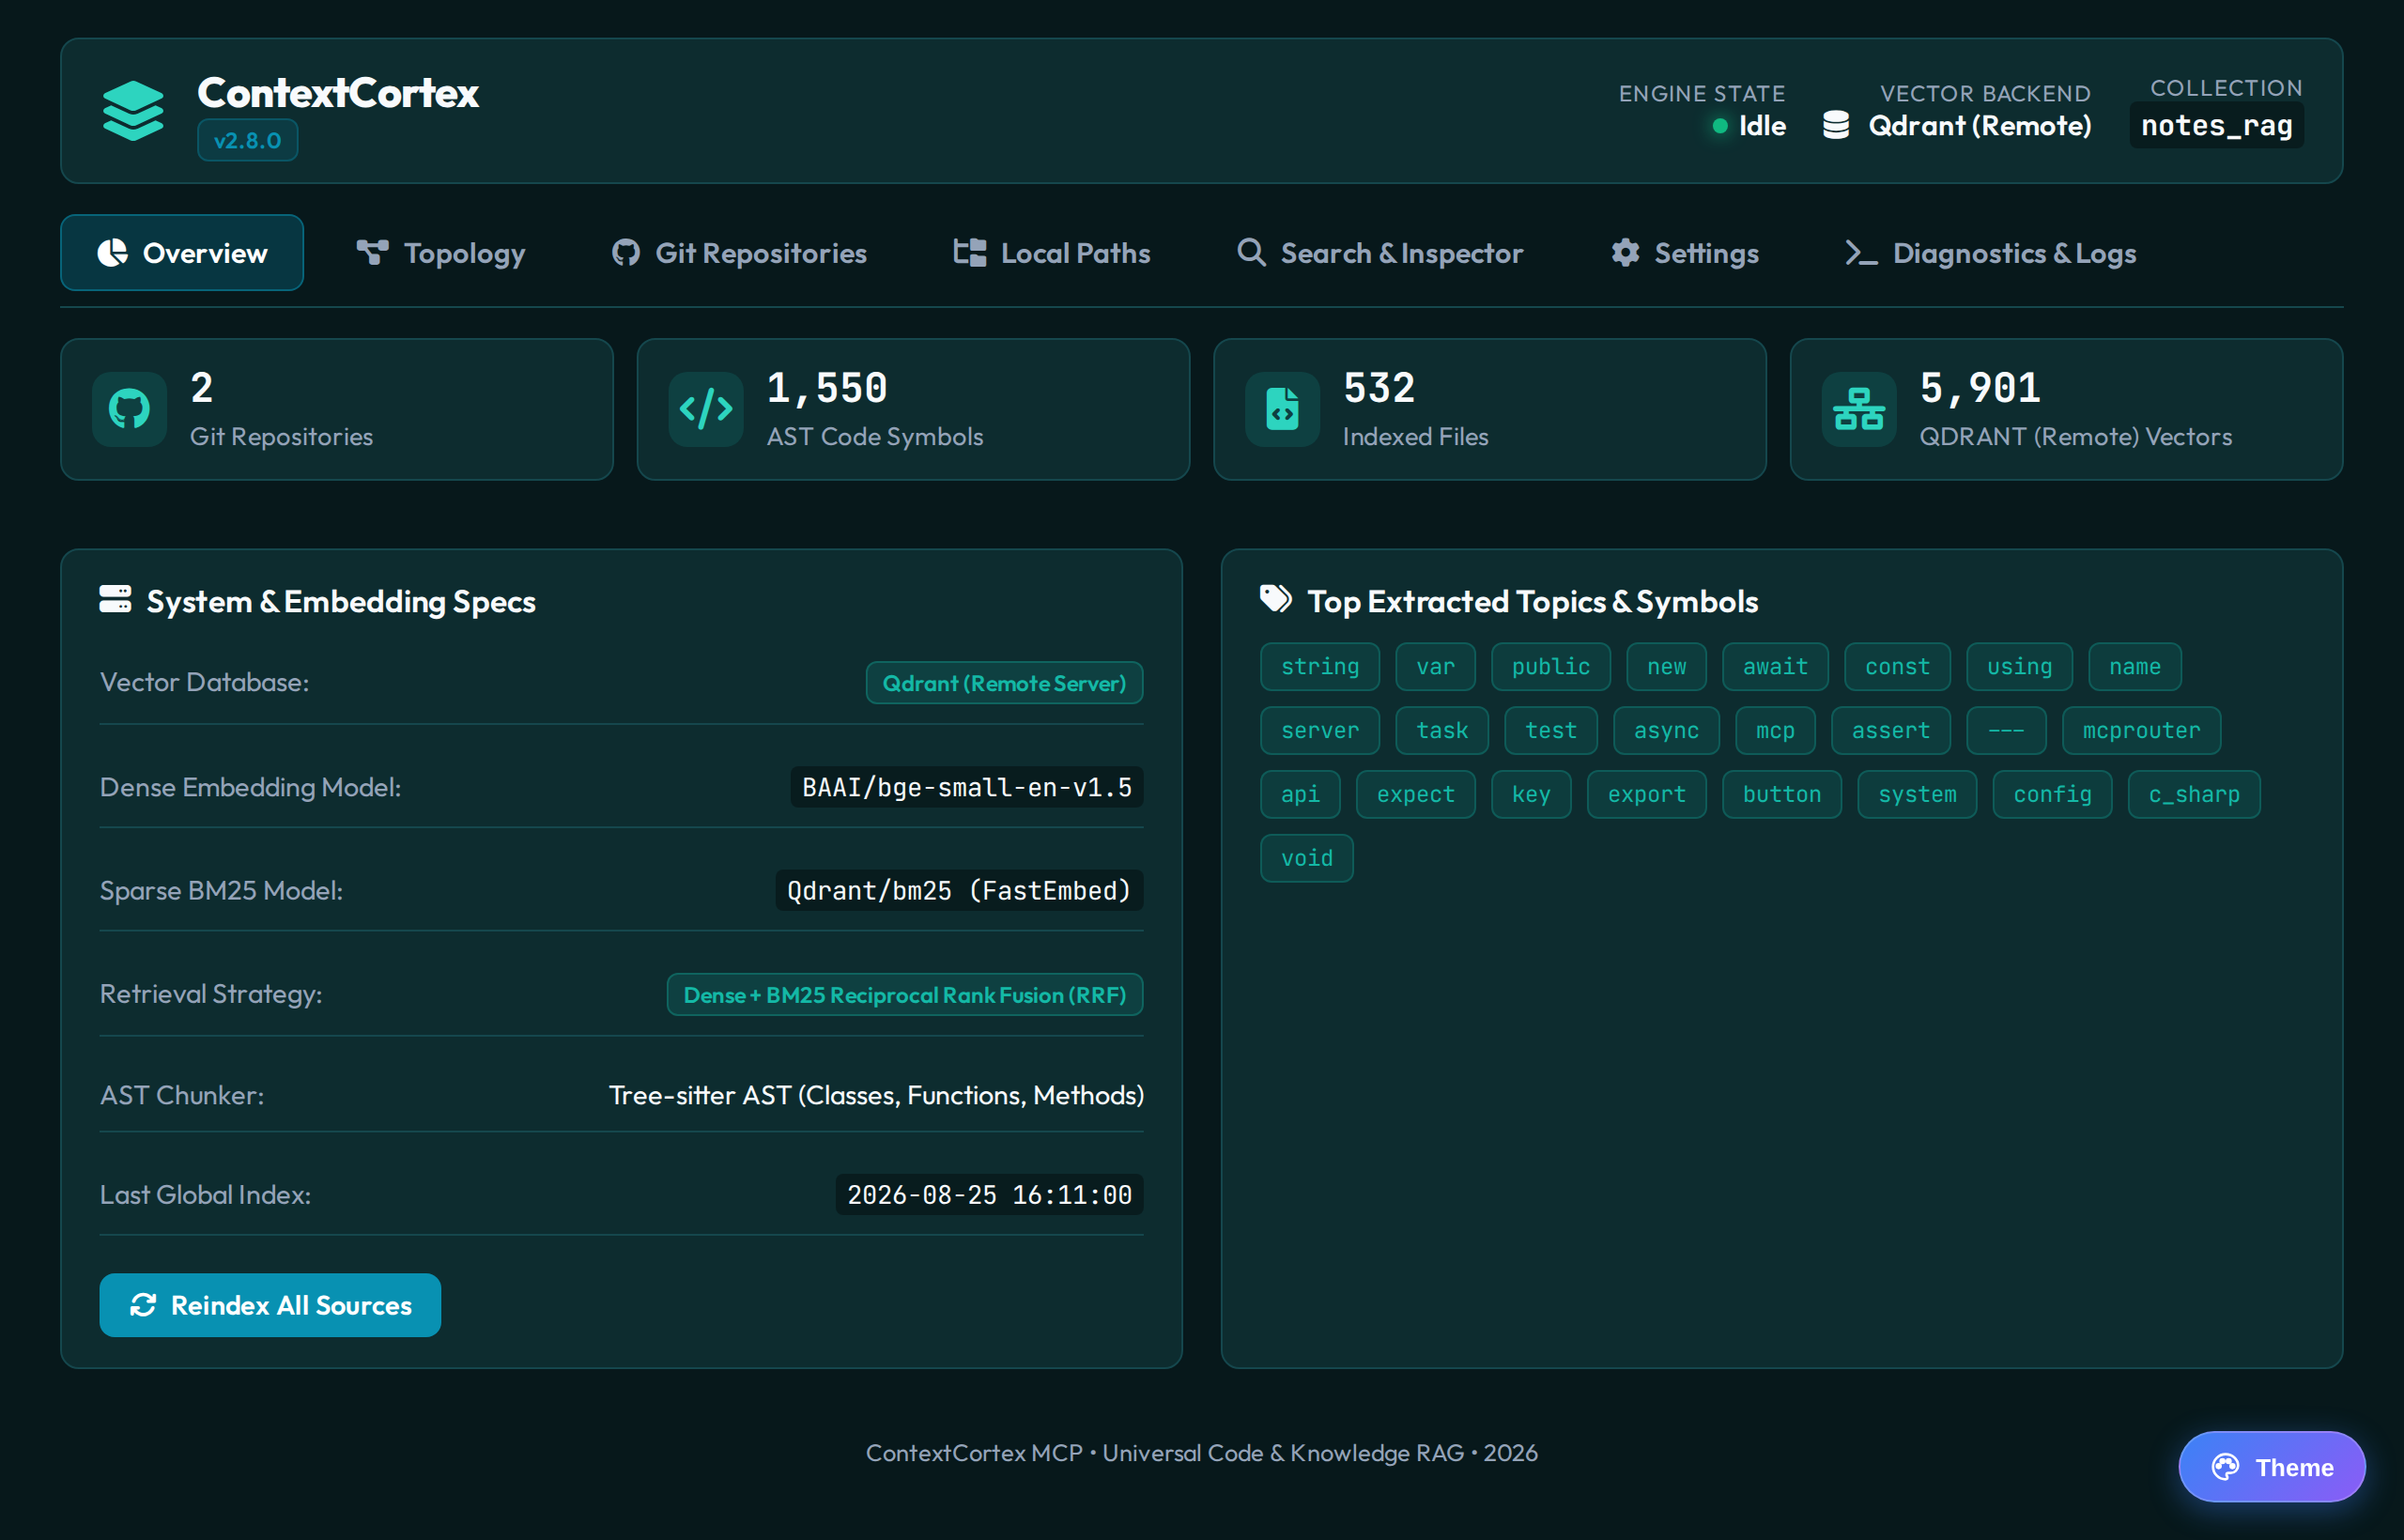Click the palette icon in Theme button

[2225, 1467]
